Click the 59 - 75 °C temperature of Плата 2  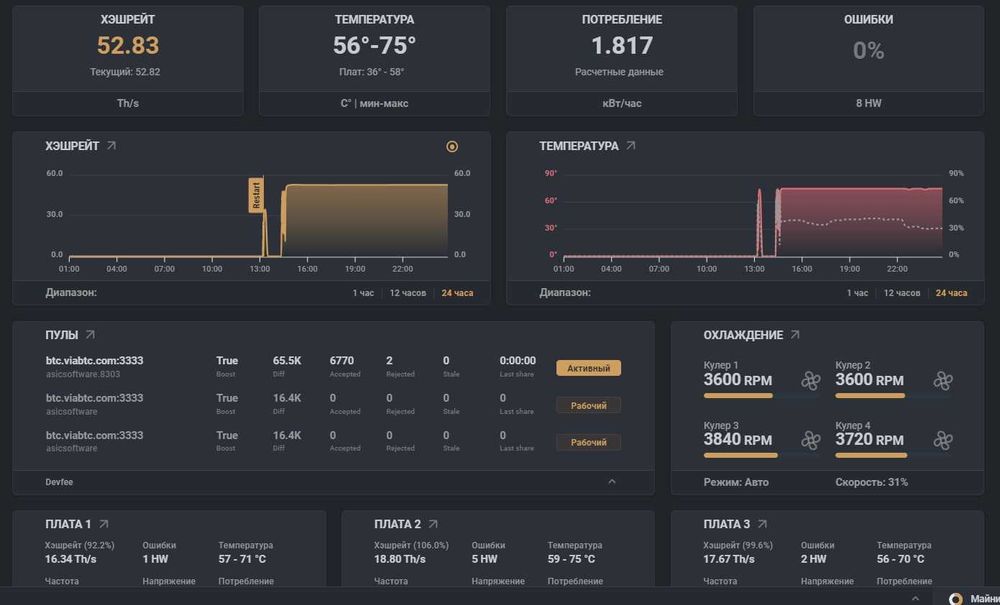click(571, 559)
